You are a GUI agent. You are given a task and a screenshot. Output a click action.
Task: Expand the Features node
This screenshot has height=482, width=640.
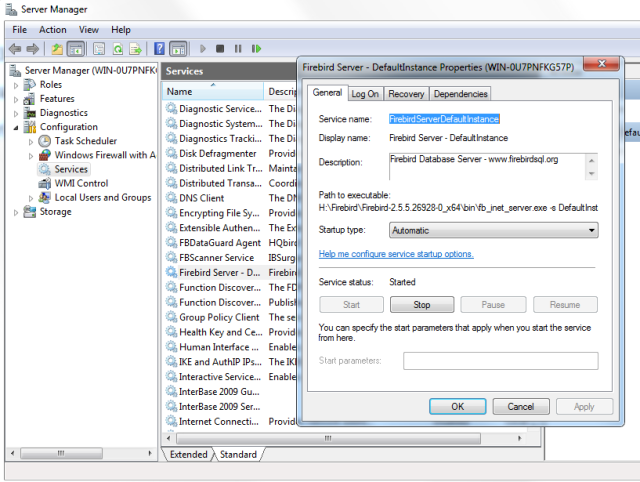(16, 100)
